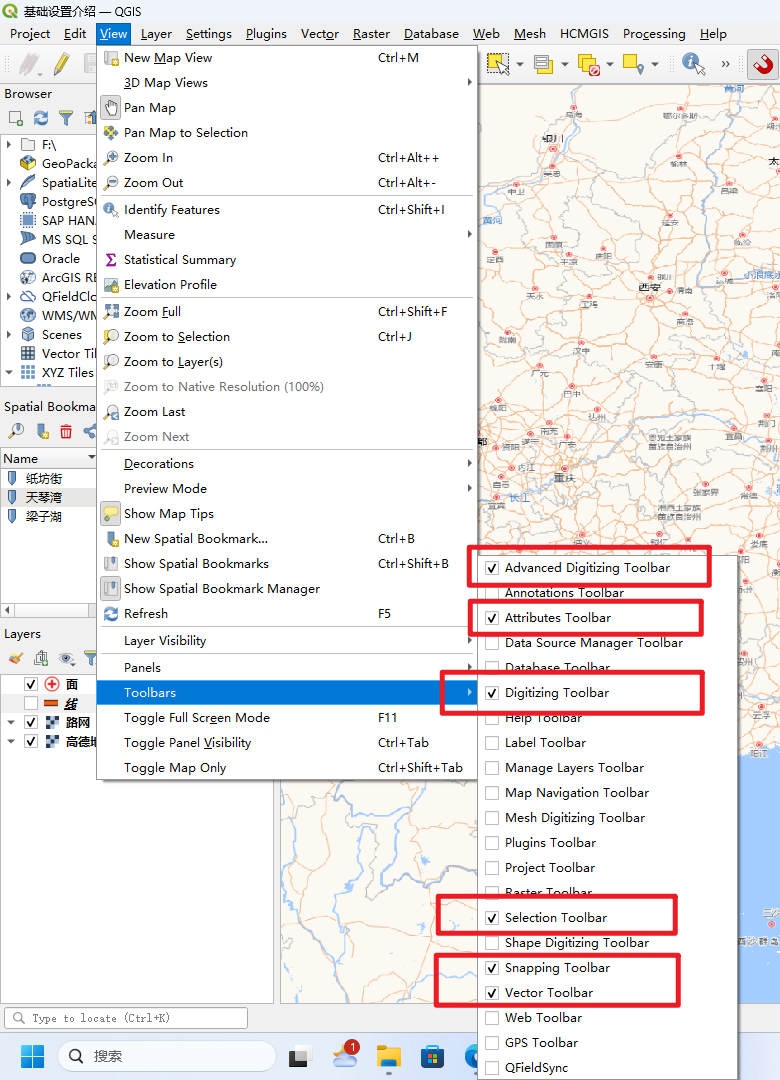Click Browser panel refresh icon
Viewport: 780px width, 1080px height.
coord(41,118)
